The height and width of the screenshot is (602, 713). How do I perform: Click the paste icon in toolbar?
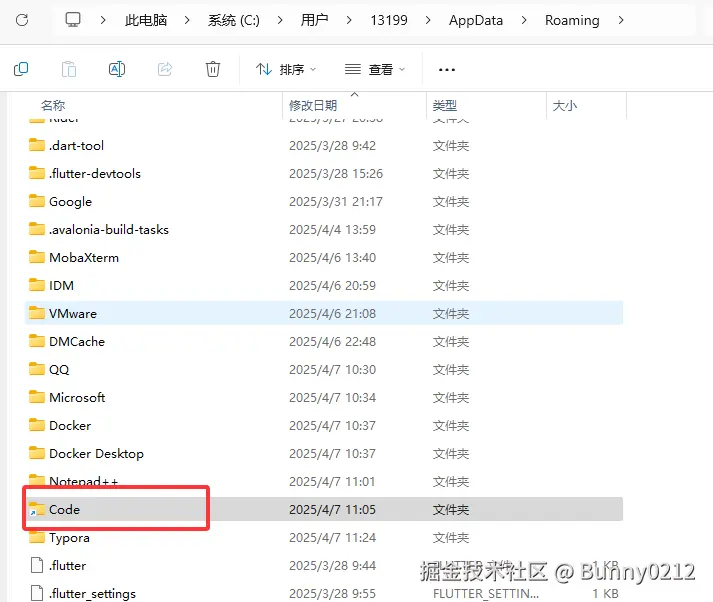pos(69,69)
